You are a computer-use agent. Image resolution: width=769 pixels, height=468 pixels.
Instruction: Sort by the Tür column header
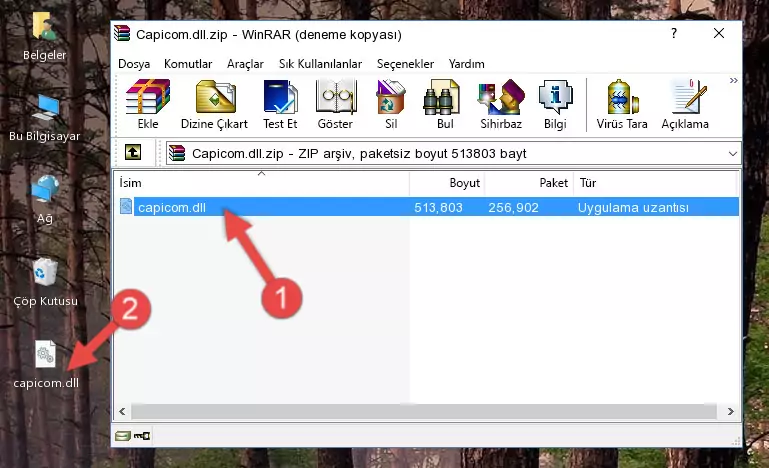tap(655, 183)
